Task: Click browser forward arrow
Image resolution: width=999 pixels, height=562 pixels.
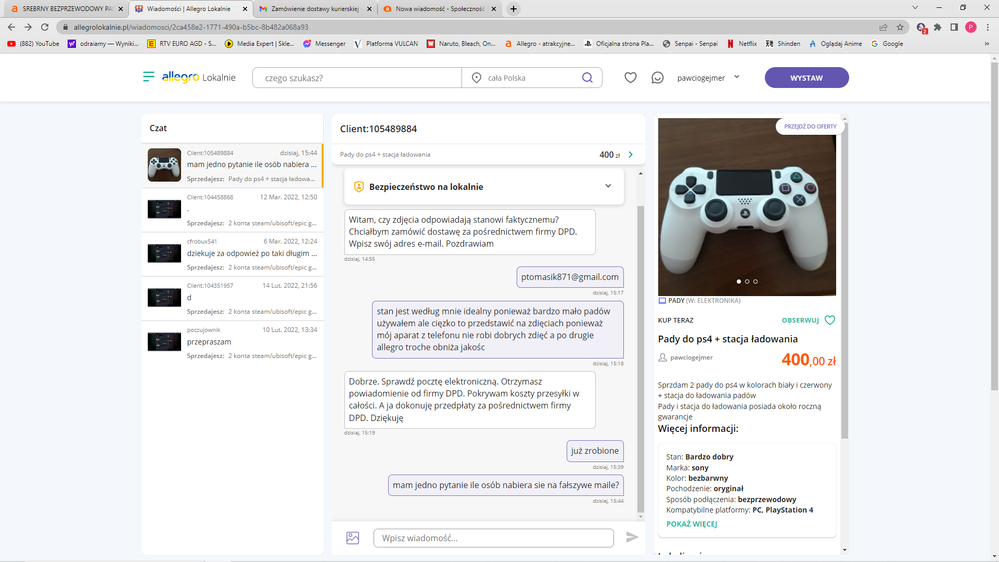Action: [x=28, y=27]
